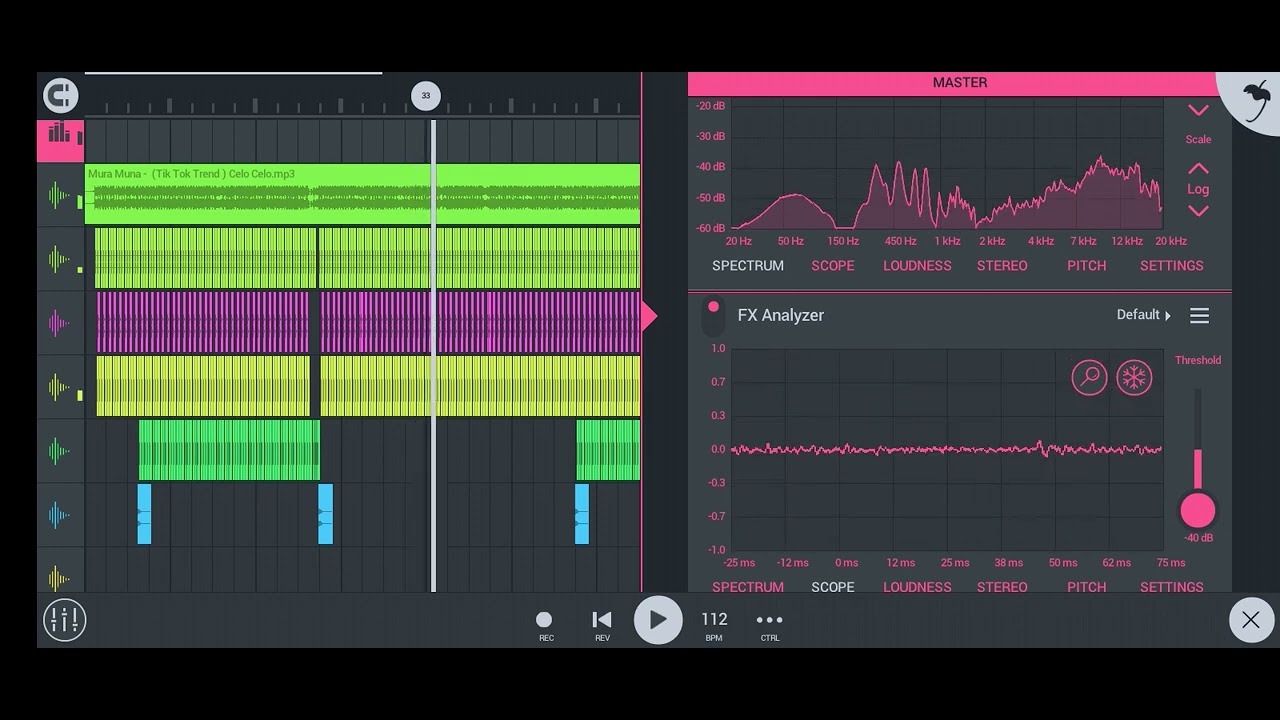1280x720 pixels.
Task: Click the chevron above Log
Action: [1198, 169]
